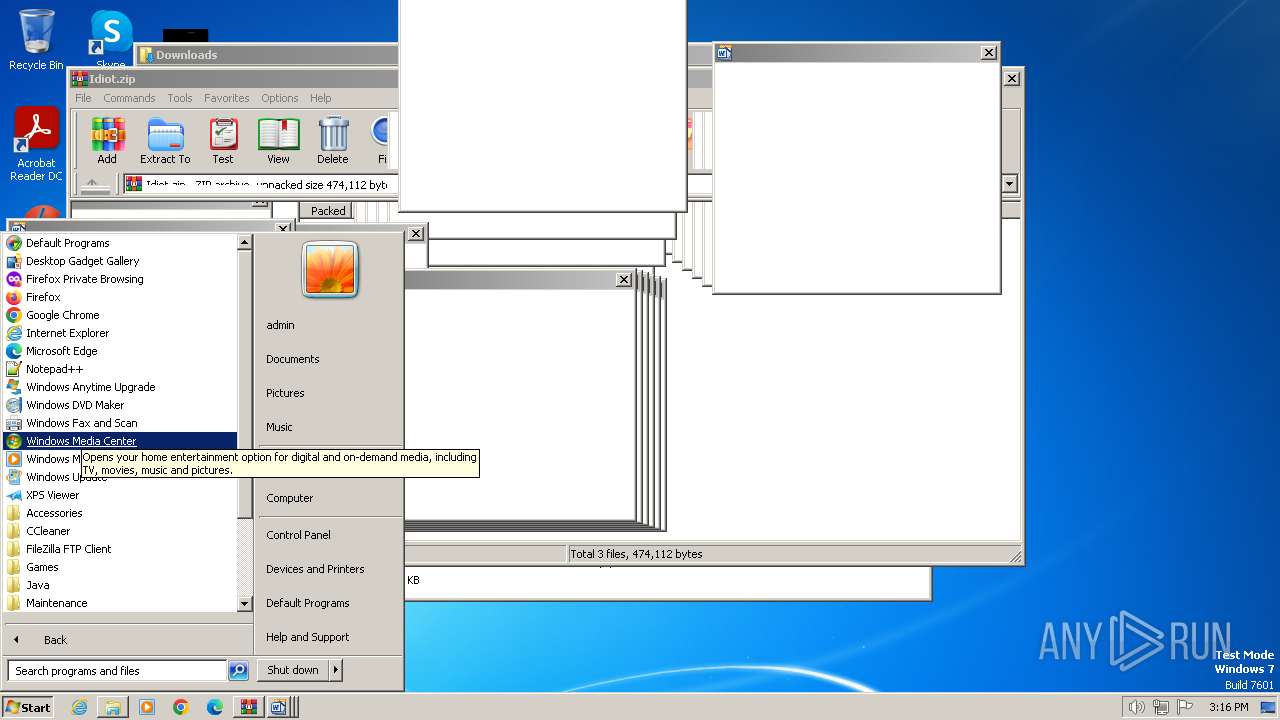Click the Test archive toolbar button
This screenshot has height=720, width=1280.
point(223,141)
